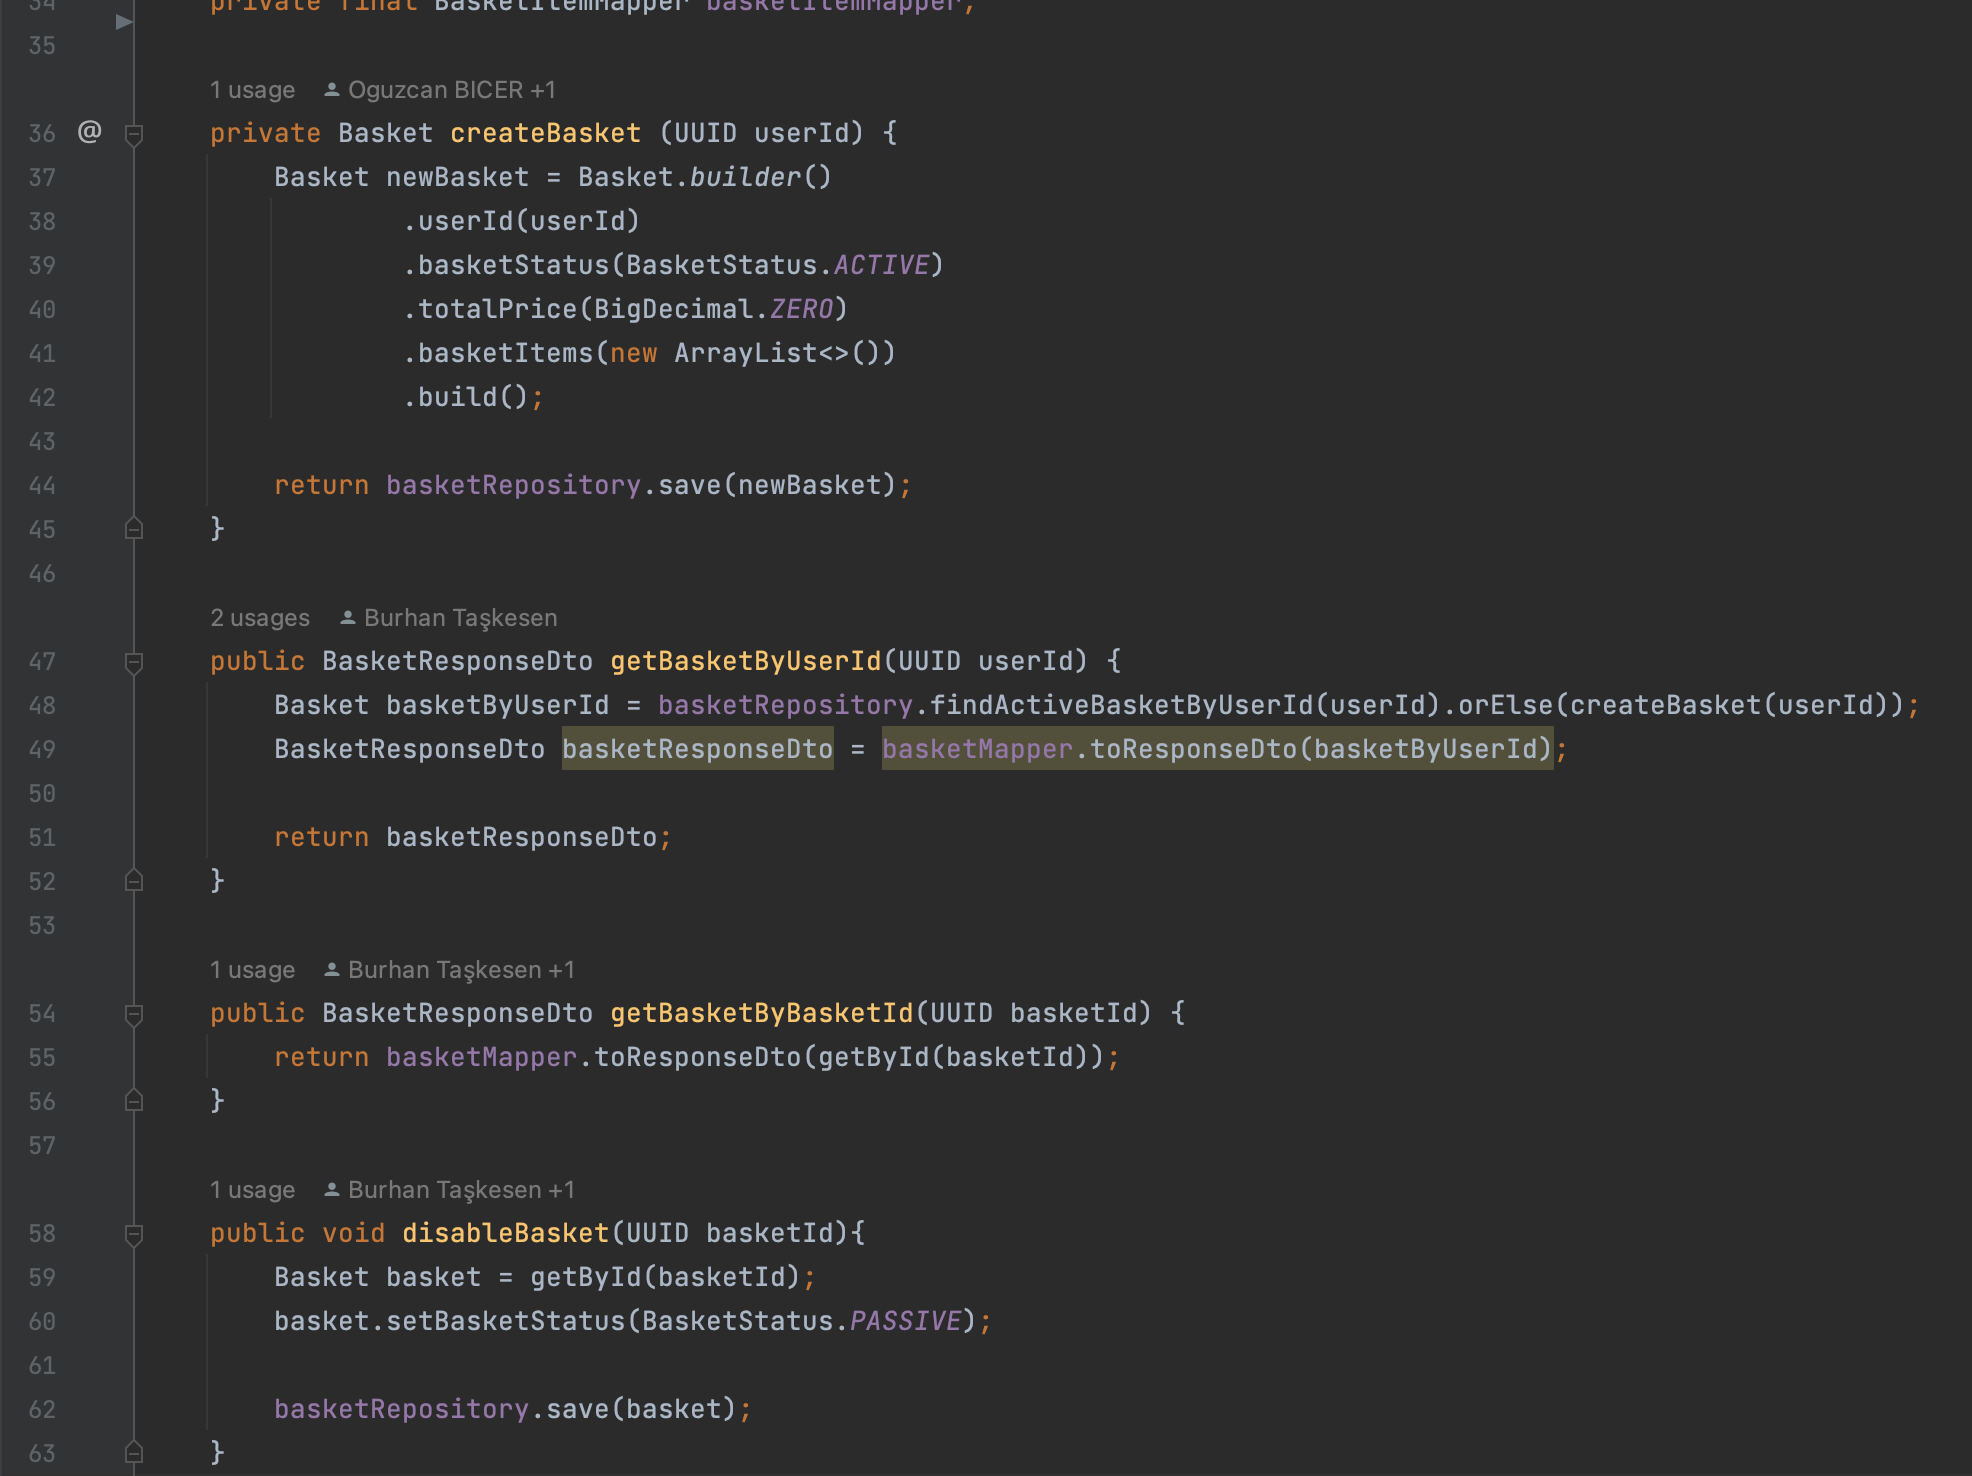
Task: Click author icon beside Oguzcan BICER
Action: tap(332, 90)
